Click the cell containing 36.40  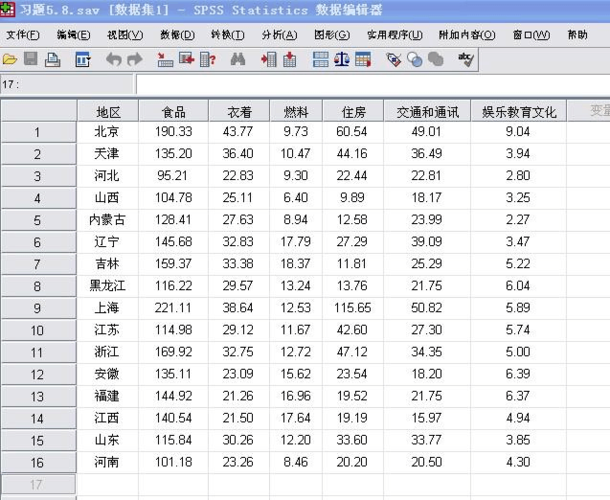coord(238,154)
